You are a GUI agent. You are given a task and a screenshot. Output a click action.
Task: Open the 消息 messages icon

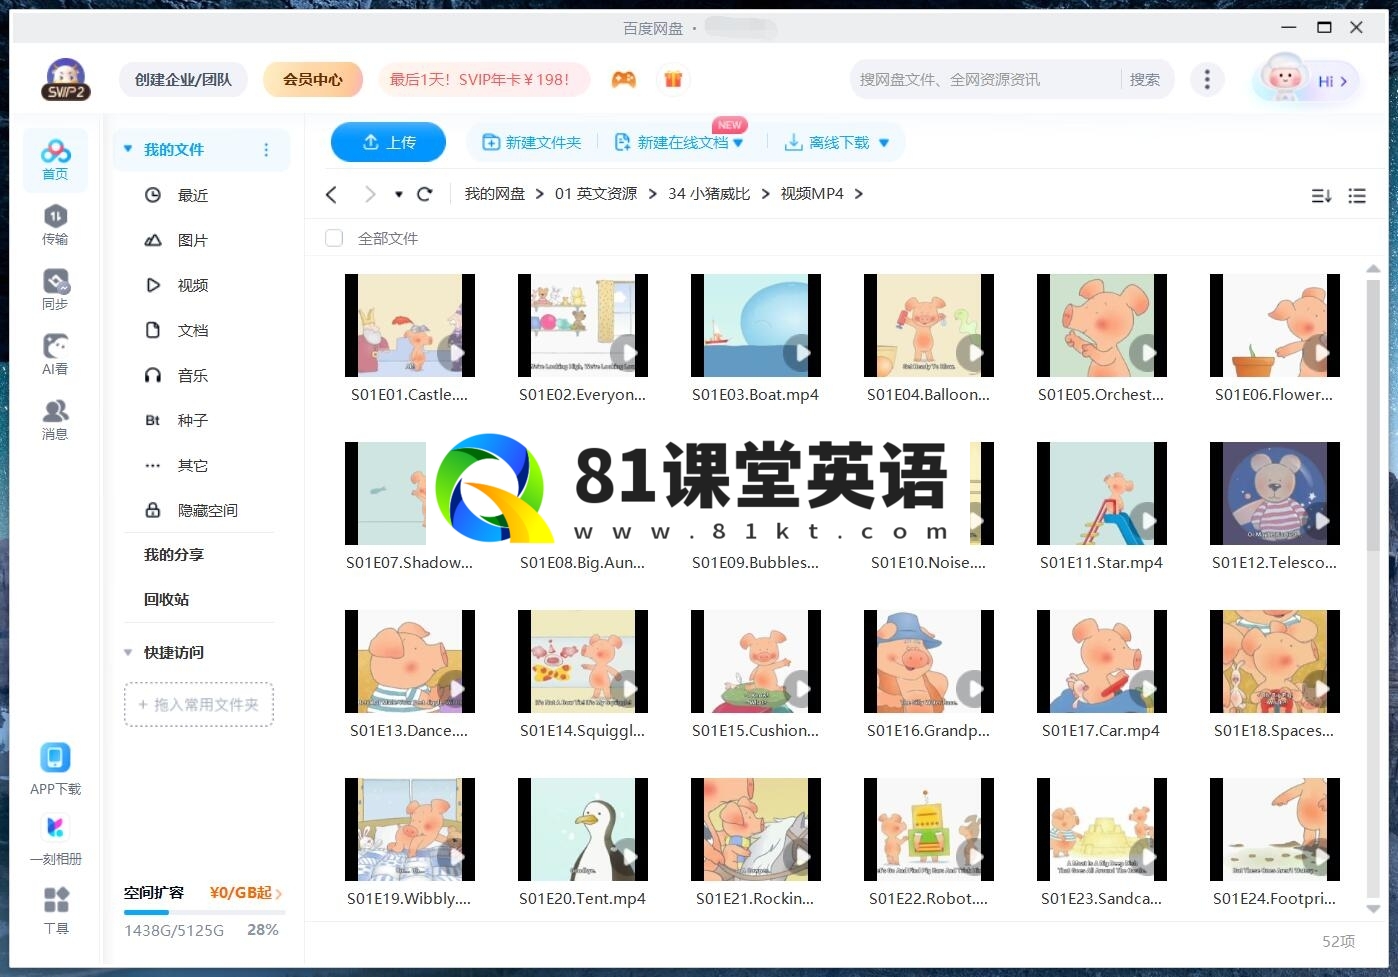[55, 419]
